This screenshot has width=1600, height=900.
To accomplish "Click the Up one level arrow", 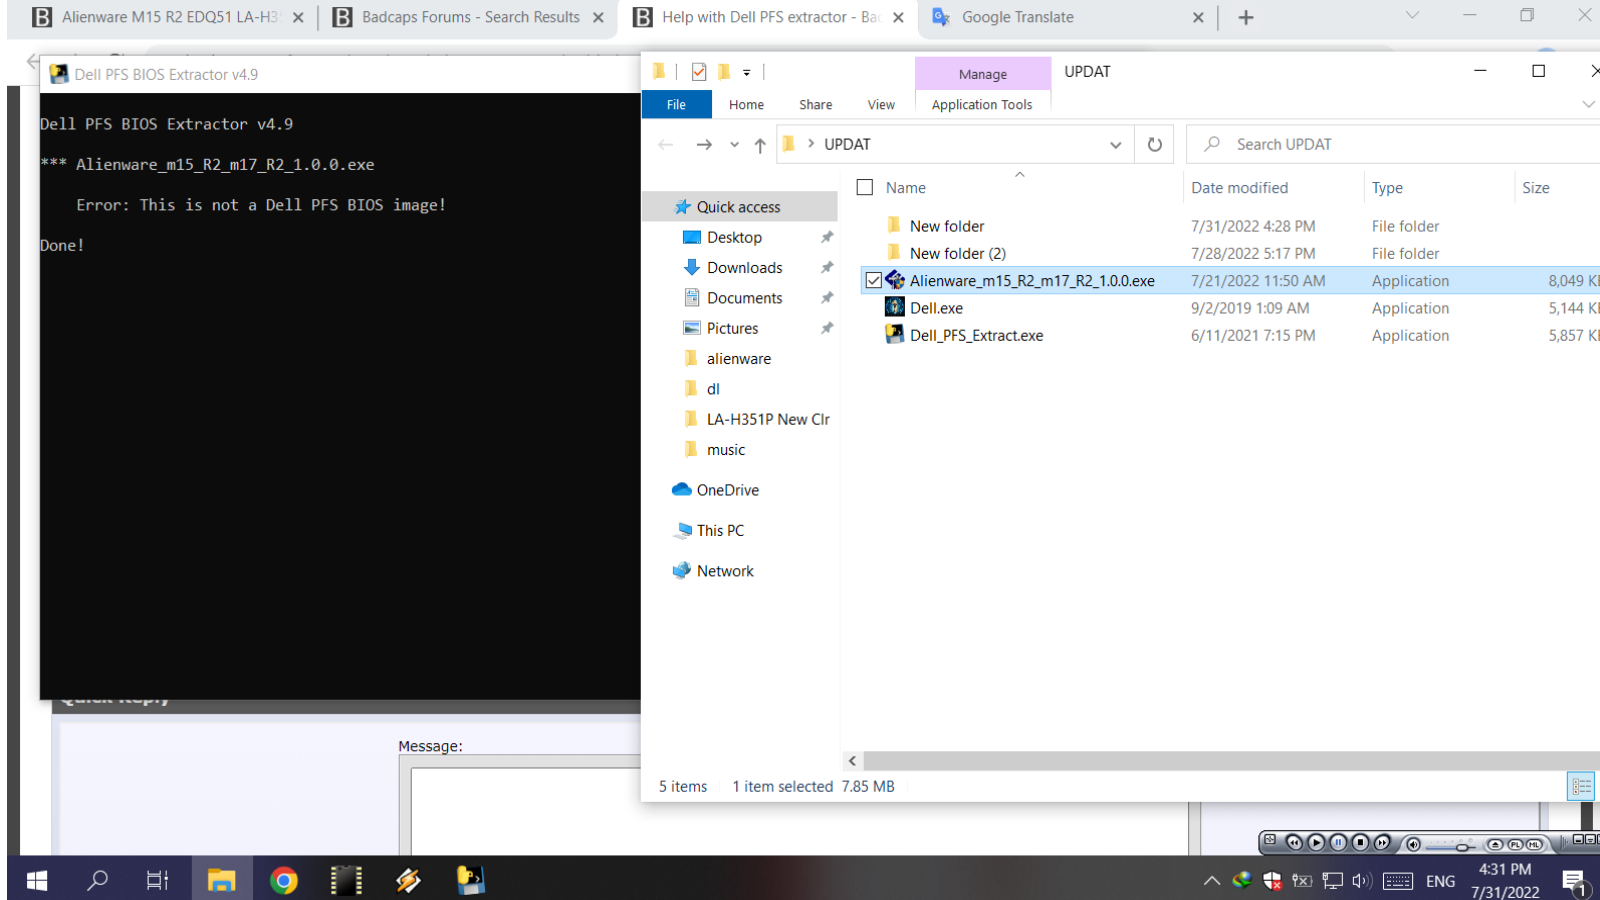I will point(760,146).
